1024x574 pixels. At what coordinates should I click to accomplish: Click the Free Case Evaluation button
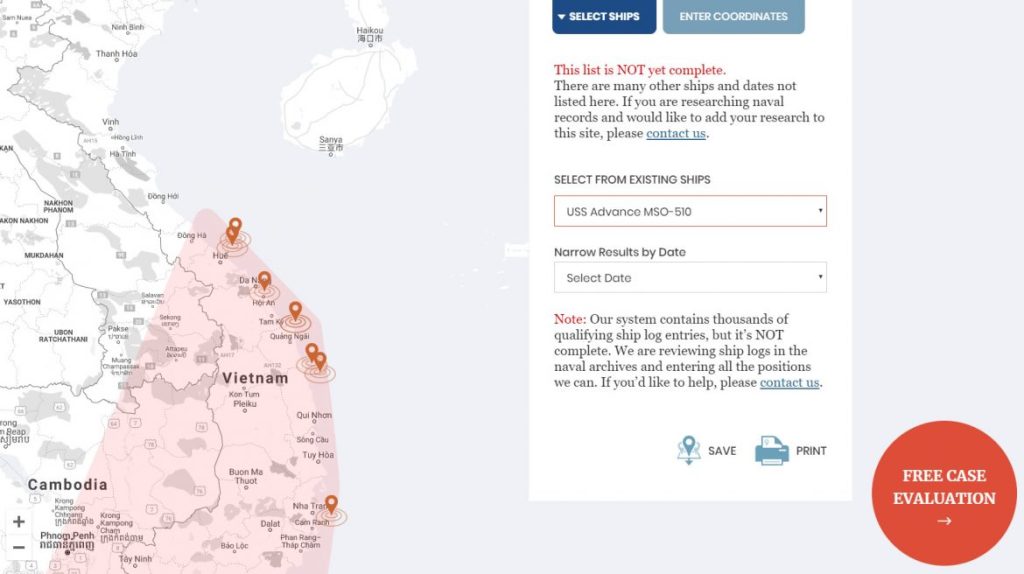point(944,494)
